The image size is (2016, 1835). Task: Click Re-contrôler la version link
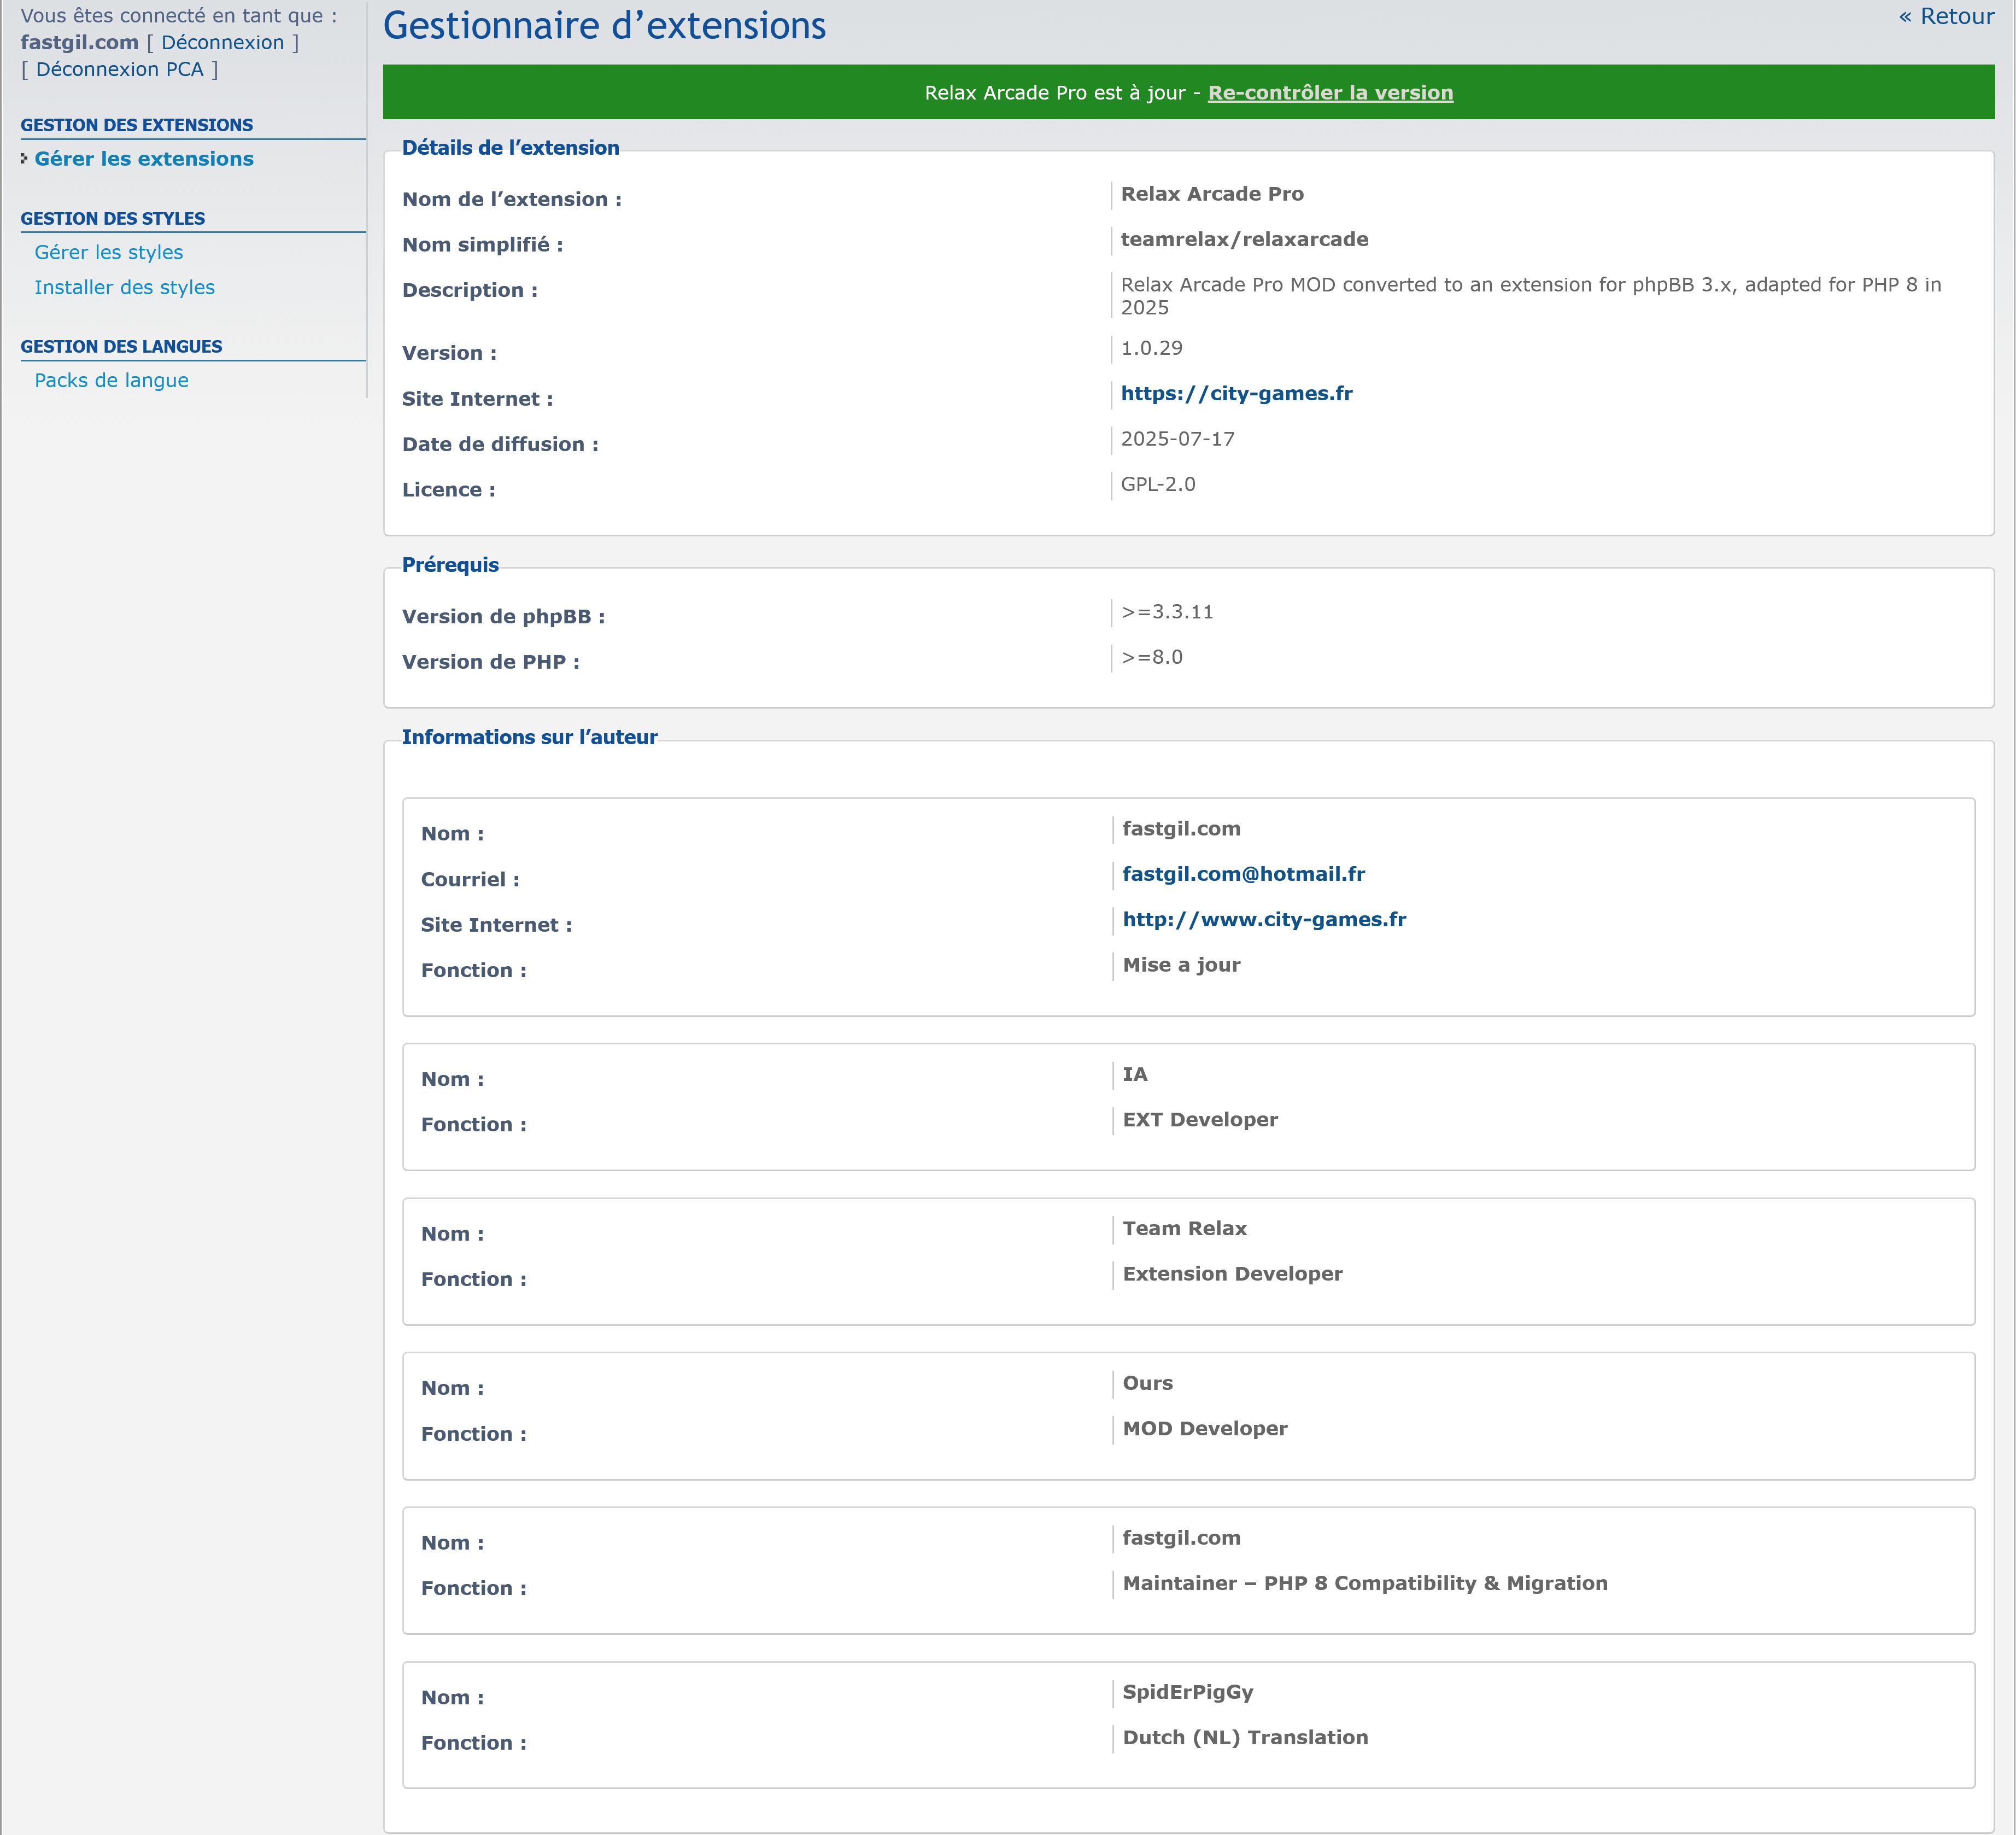click(x=1329, y=93)
